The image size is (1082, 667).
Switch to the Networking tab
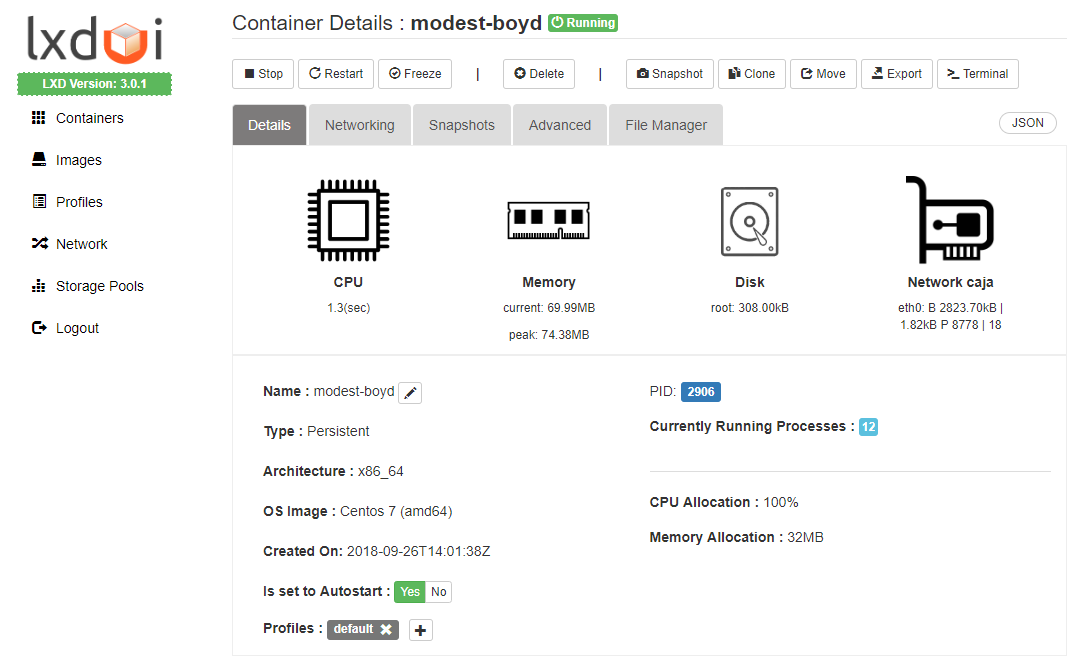[x=360, y=125]
